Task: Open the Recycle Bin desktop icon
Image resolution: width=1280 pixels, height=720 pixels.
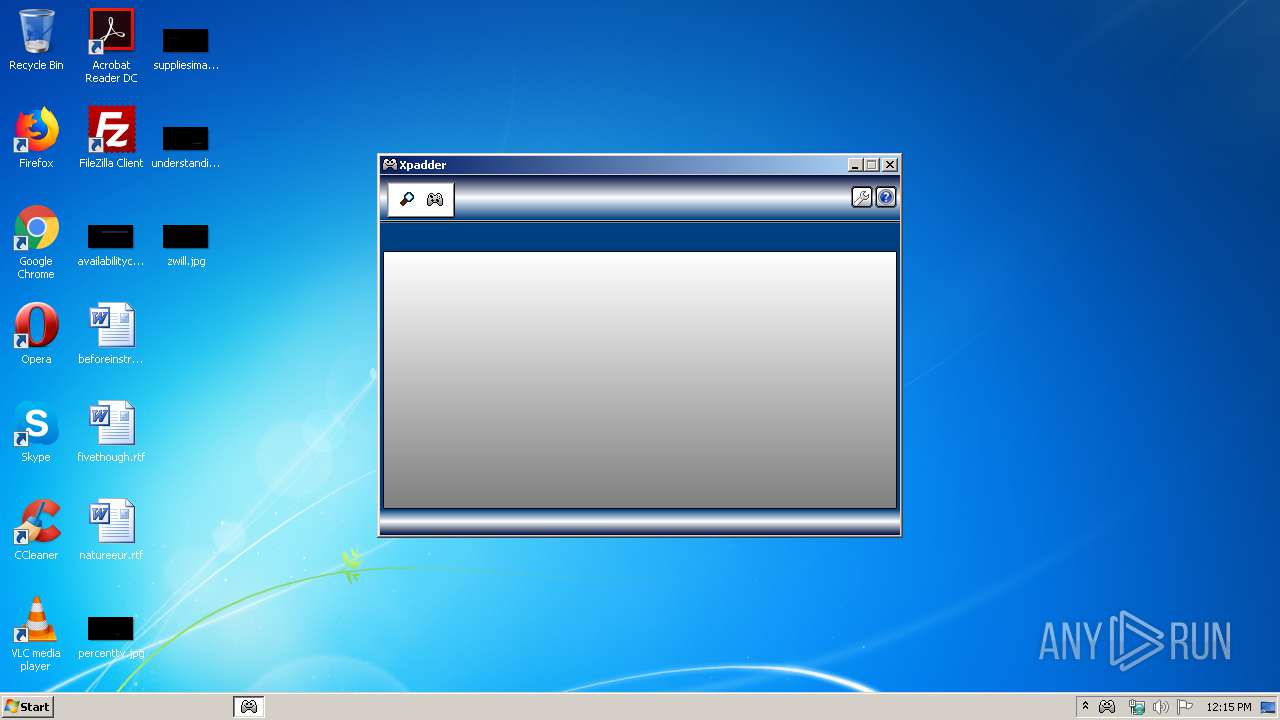Action: click(x=36, y=41)
